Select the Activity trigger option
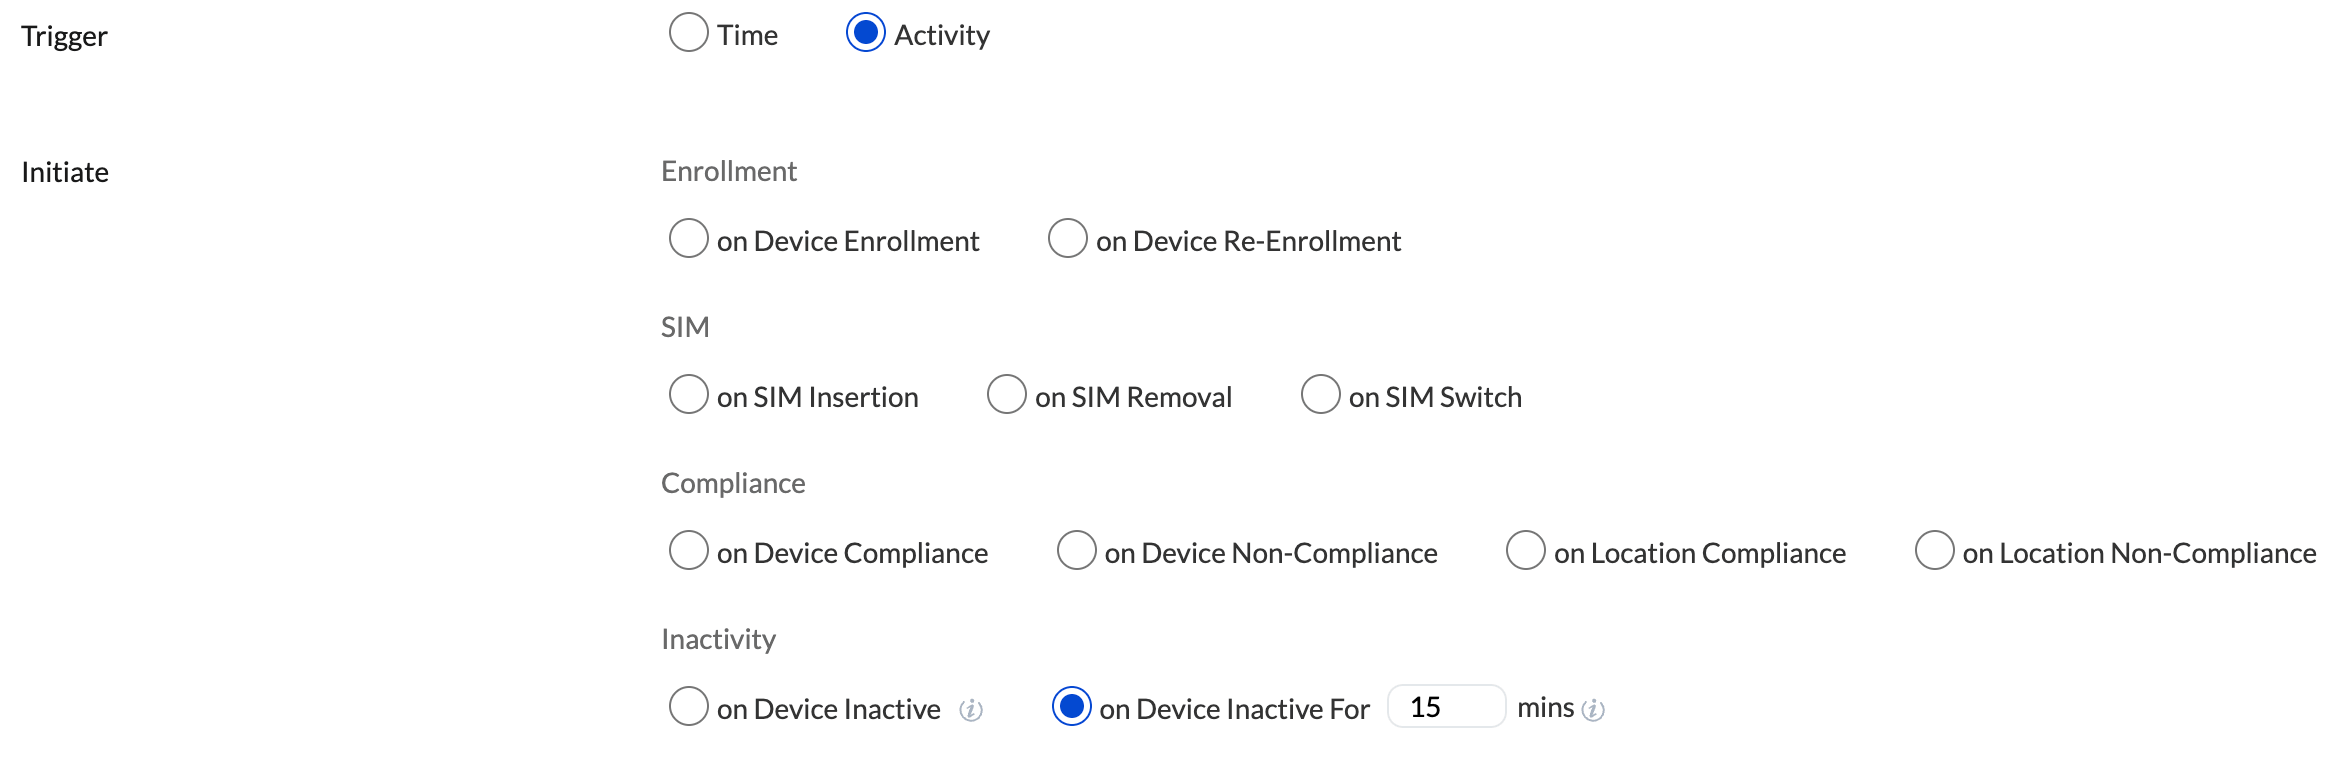Viewport: 2344px width, 768px height. (865, 33)
